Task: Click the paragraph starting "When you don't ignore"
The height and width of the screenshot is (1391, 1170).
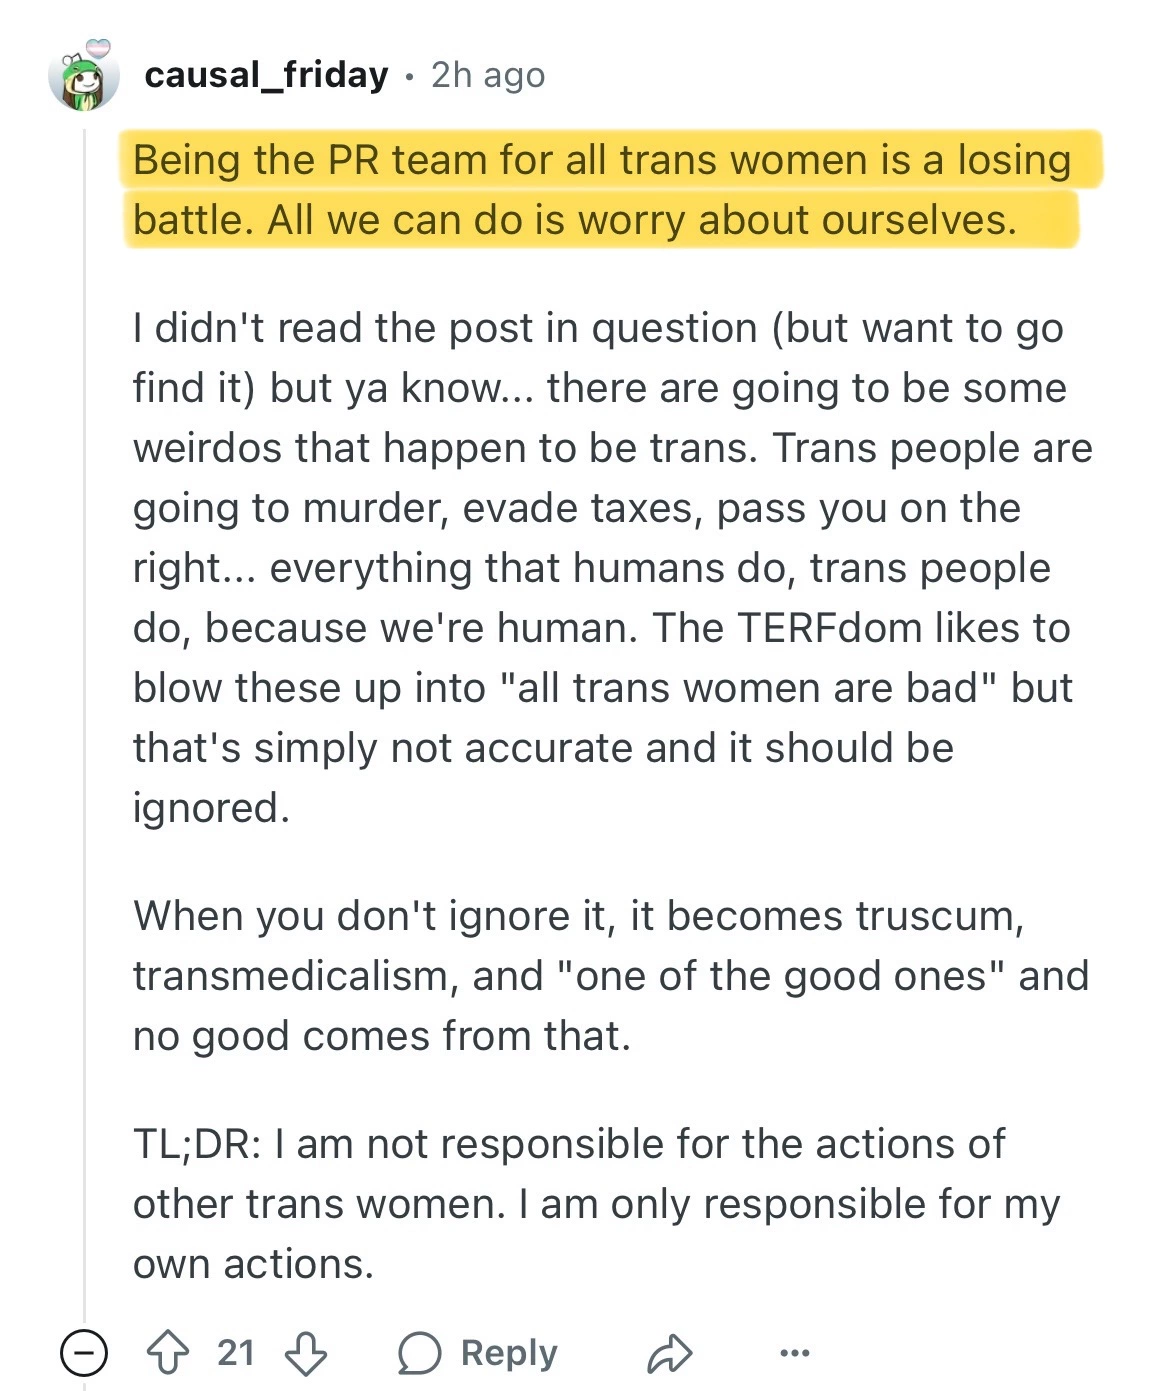Action: tap(610, 976)
